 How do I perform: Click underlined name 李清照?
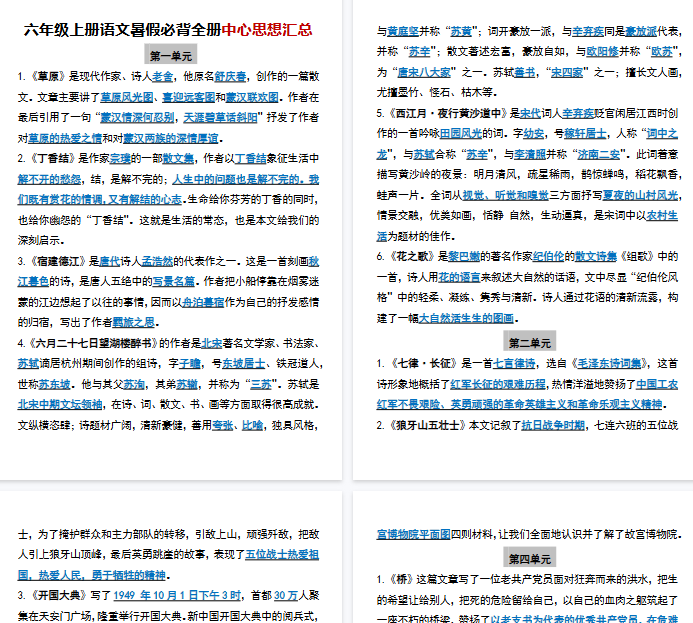pyautogui.click(x=530, y=155)
